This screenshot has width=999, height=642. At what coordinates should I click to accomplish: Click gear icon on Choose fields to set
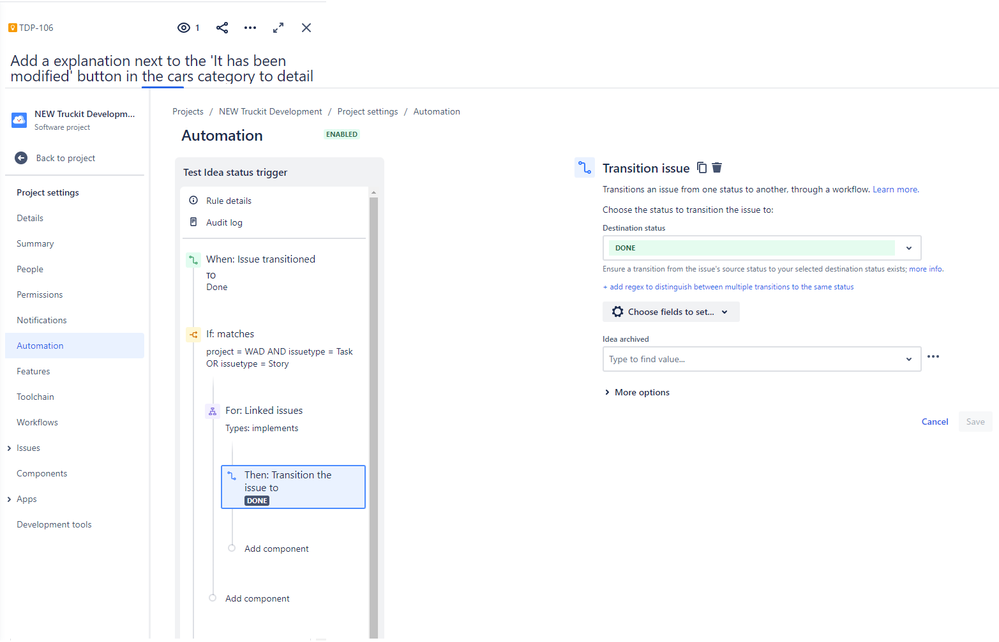click(617, 312)
